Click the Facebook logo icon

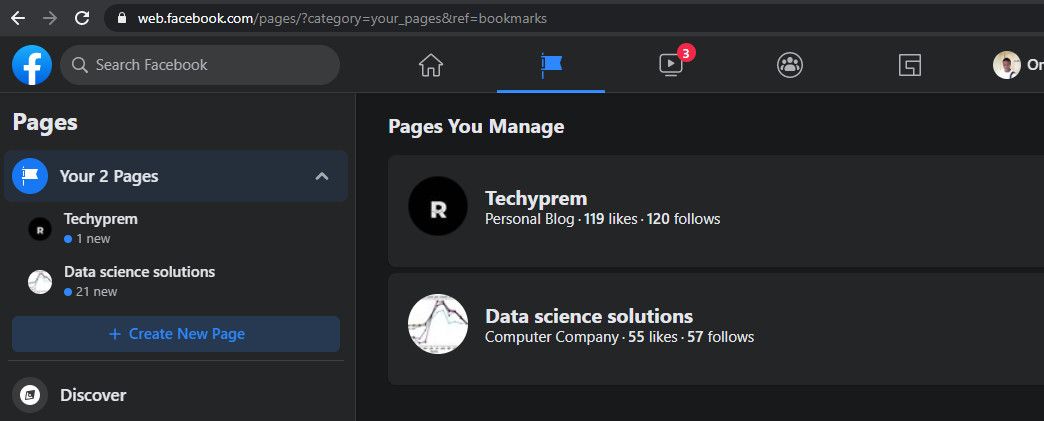point(32,65)
